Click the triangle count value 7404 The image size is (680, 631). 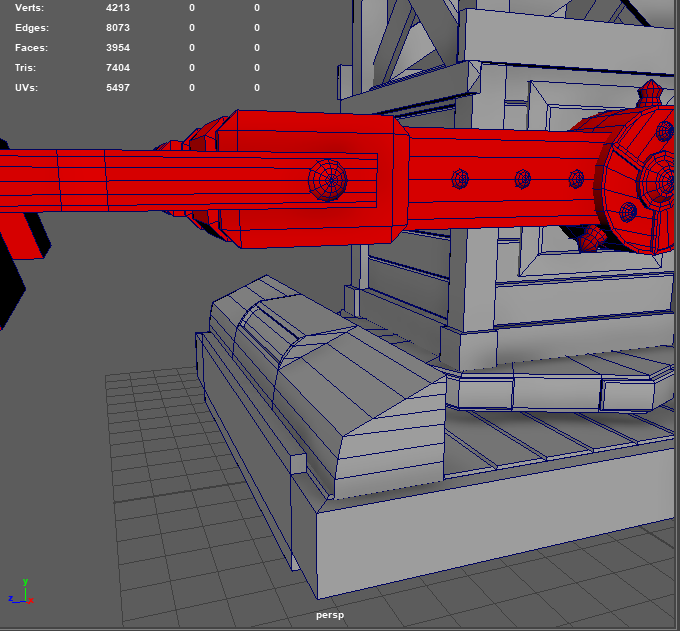click(118, 68)
